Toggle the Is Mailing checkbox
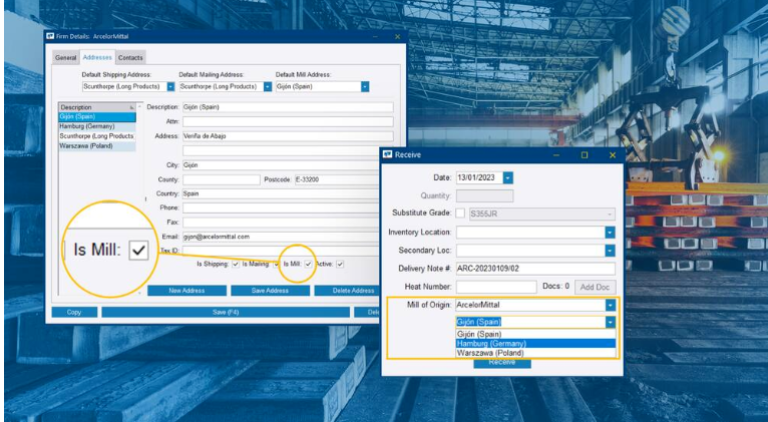Image resolution: width=768 pixels, height=422 pixels. click(276, 264)
